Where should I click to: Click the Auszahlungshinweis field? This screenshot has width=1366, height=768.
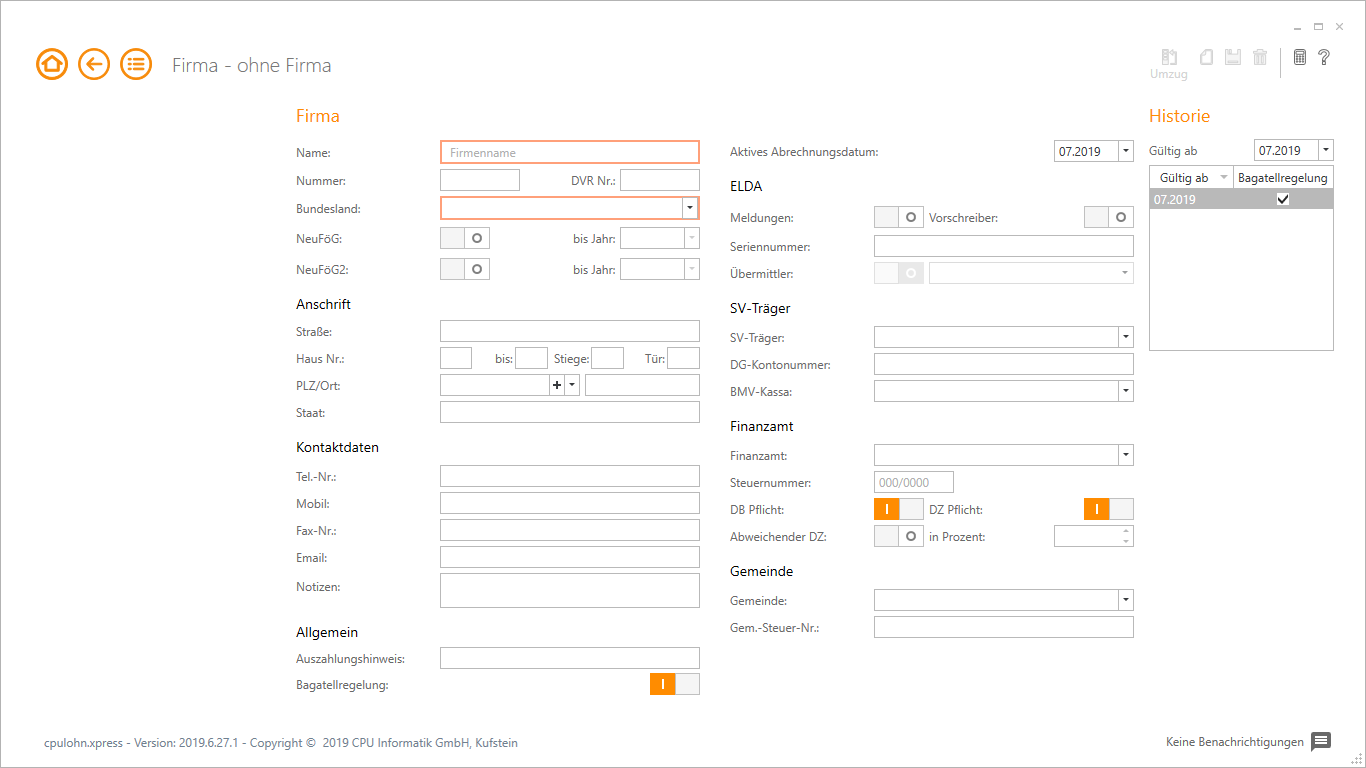(x=570, y=658)
